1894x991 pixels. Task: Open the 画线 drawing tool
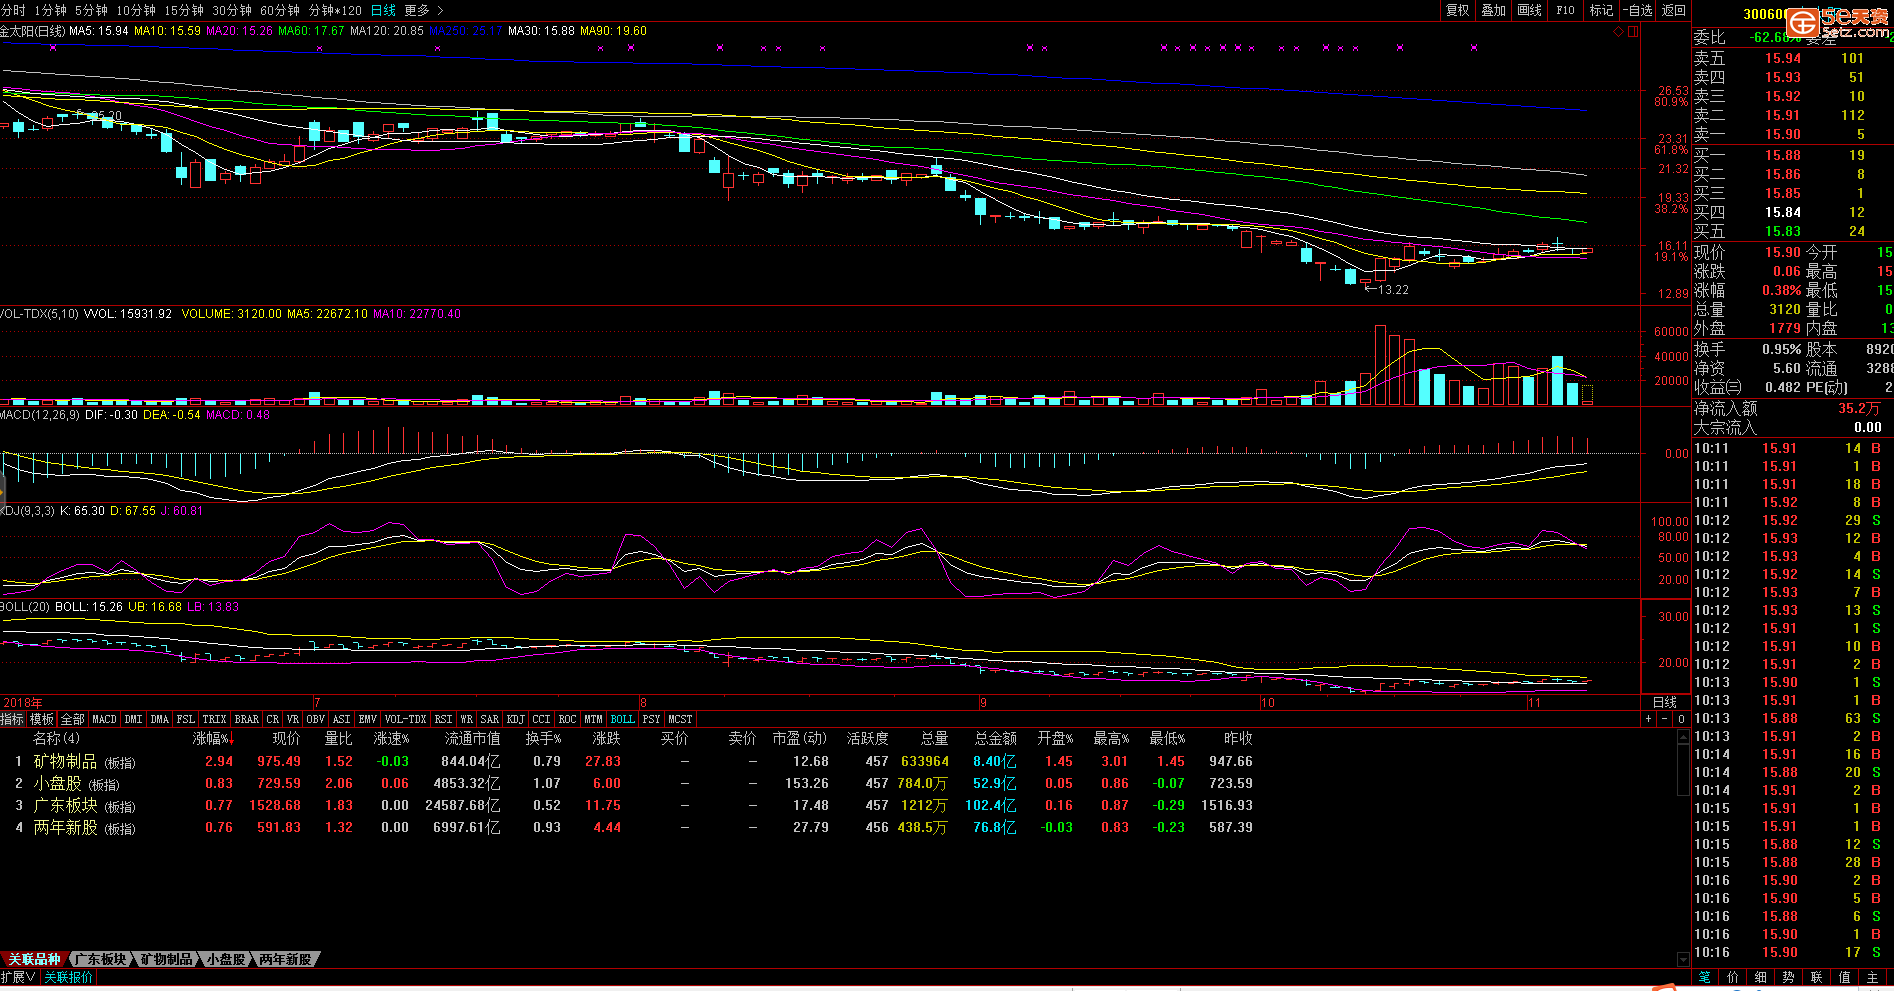1530,10
